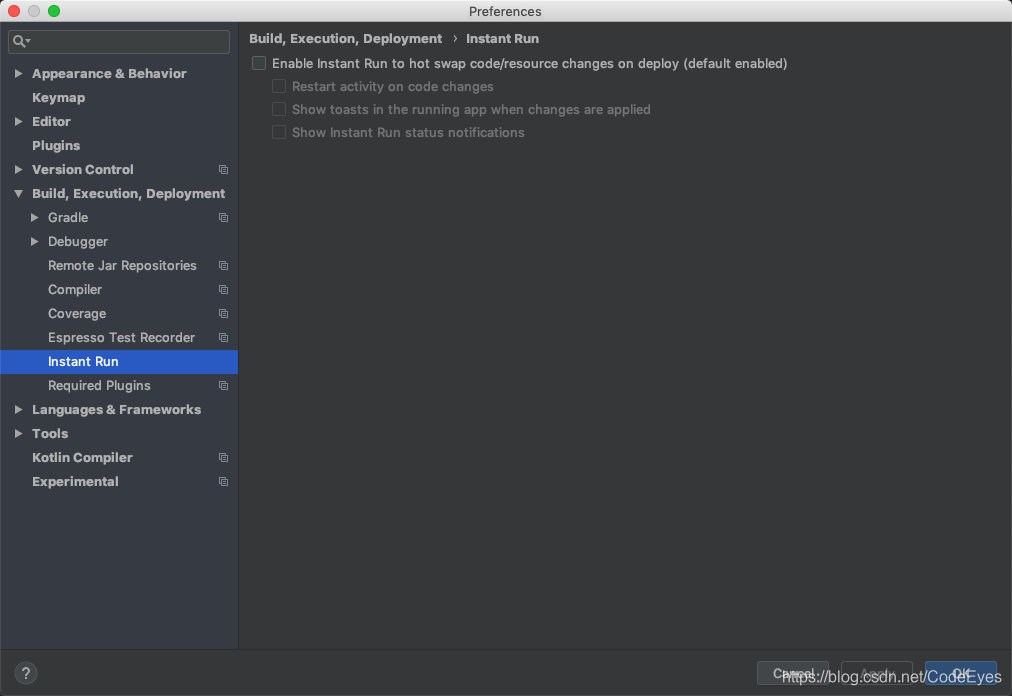The image size is (1012, 696).
Task: Expand the Tools section arrow
Action: click(19, 433)
